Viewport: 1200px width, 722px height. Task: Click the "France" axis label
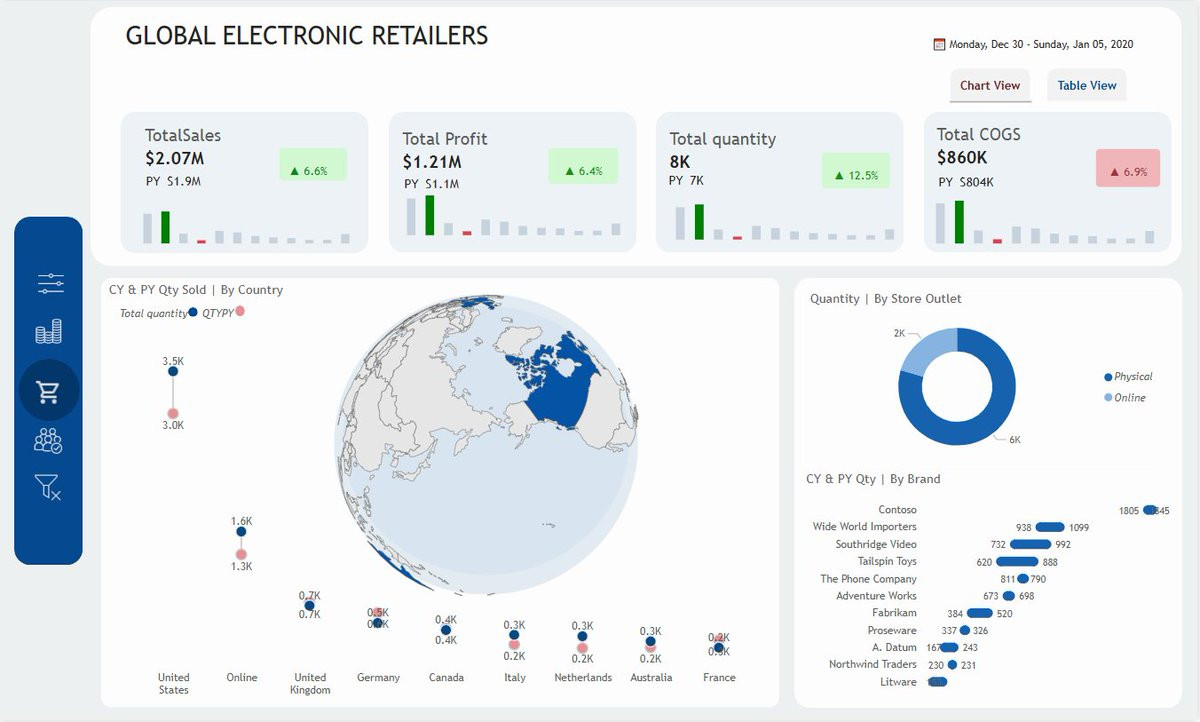(x=719, y=677)
